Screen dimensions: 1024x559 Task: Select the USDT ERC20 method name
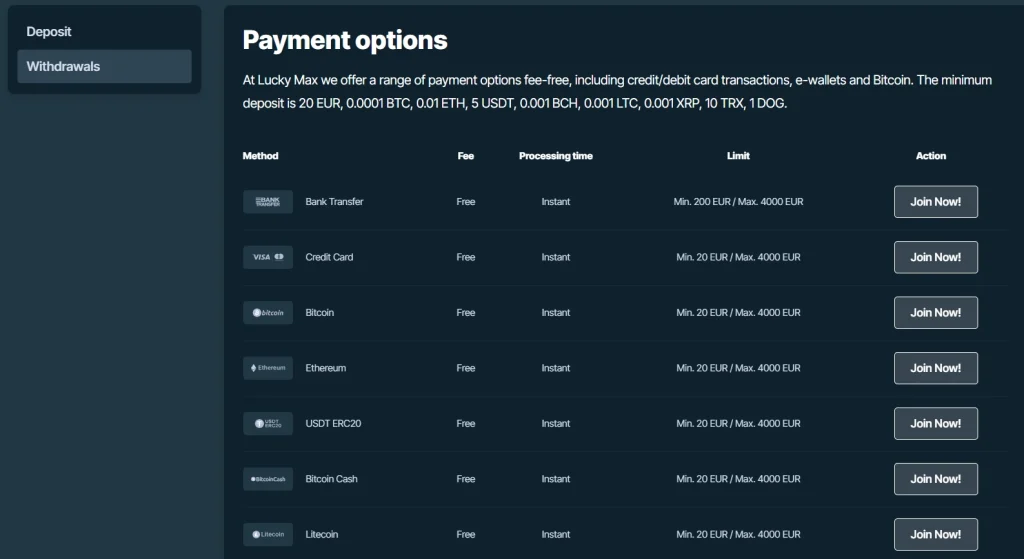click(333, 424)
